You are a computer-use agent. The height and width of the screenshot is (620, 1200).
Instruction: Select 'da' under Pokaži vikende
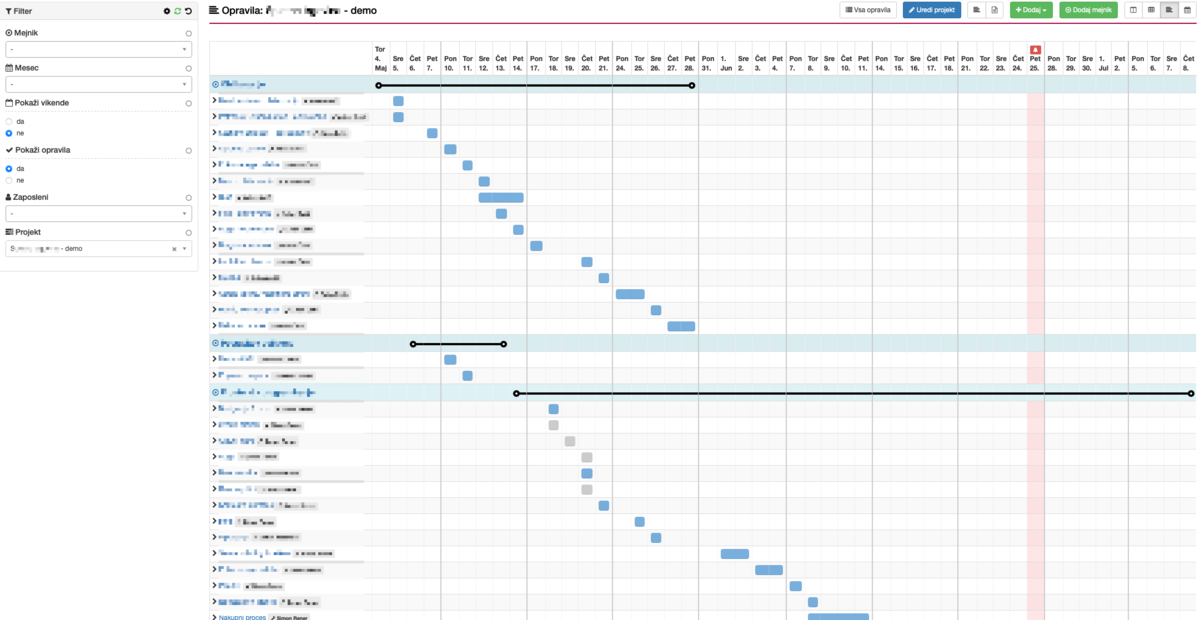click(x=9, y=121)
